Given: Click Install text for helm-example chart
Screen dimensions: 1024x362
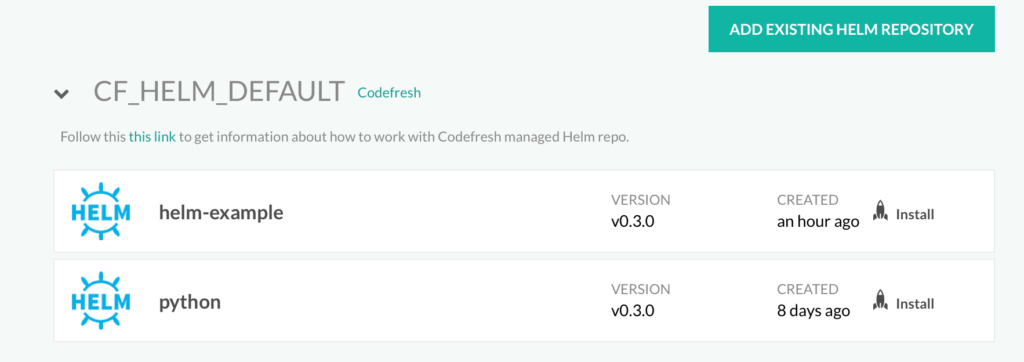Looking at the screenshot, I should (x=915, y=214).
